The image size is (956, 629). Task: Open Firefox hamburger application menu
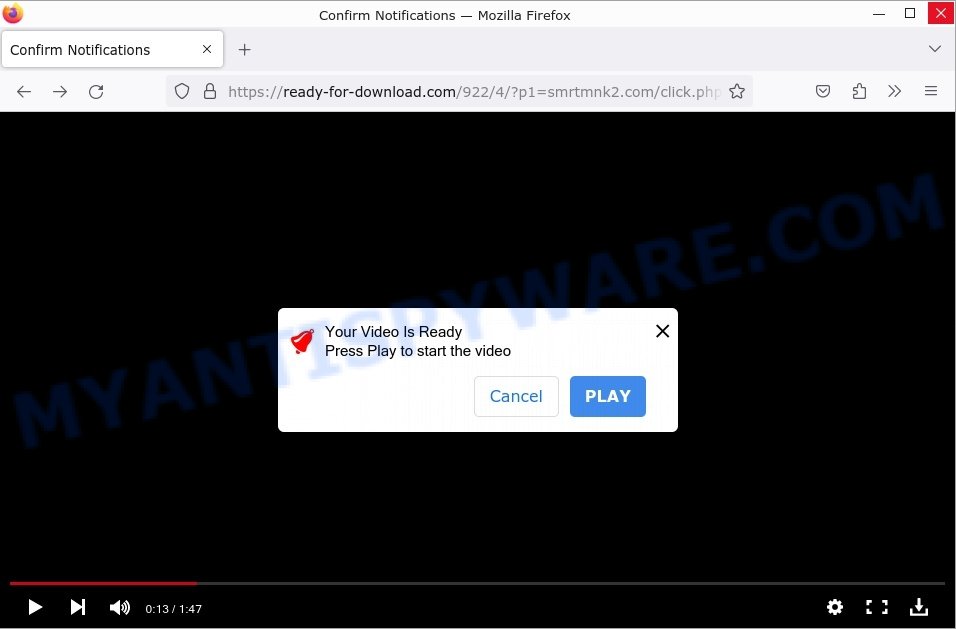click(930, 91)
